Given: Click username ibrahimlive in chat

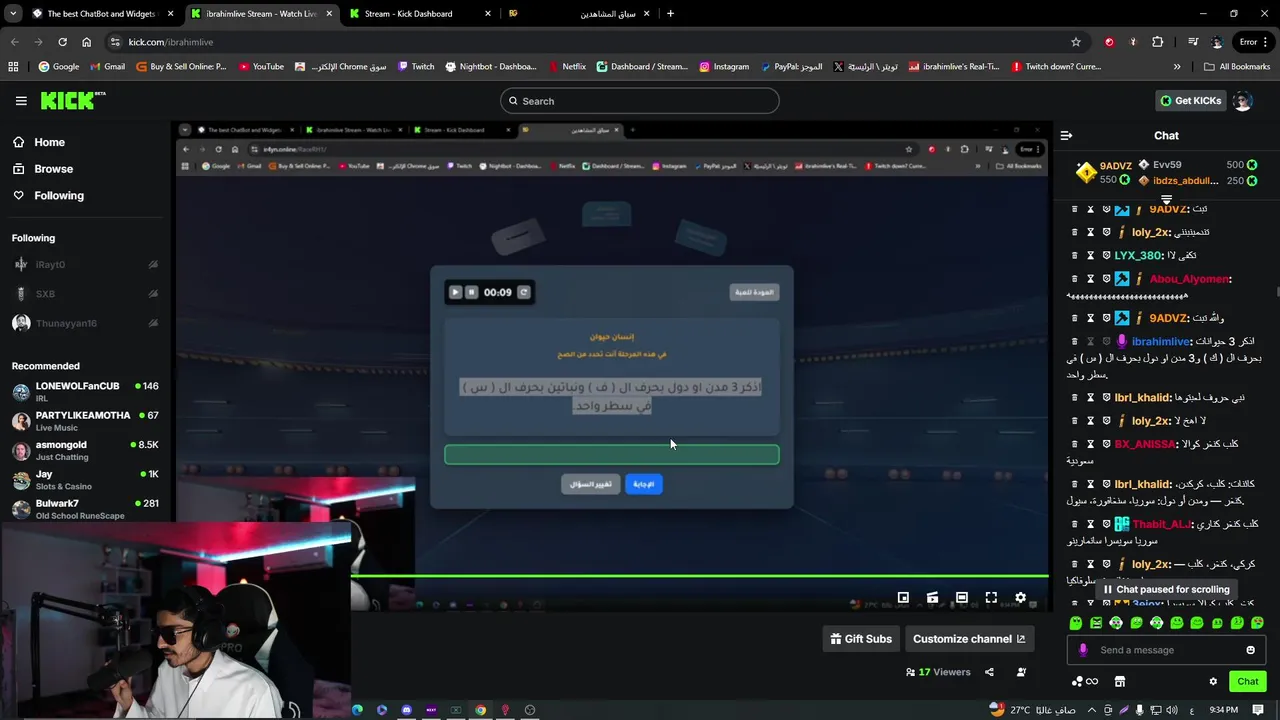Looking at the screenshot, I should pos(1161,342).
